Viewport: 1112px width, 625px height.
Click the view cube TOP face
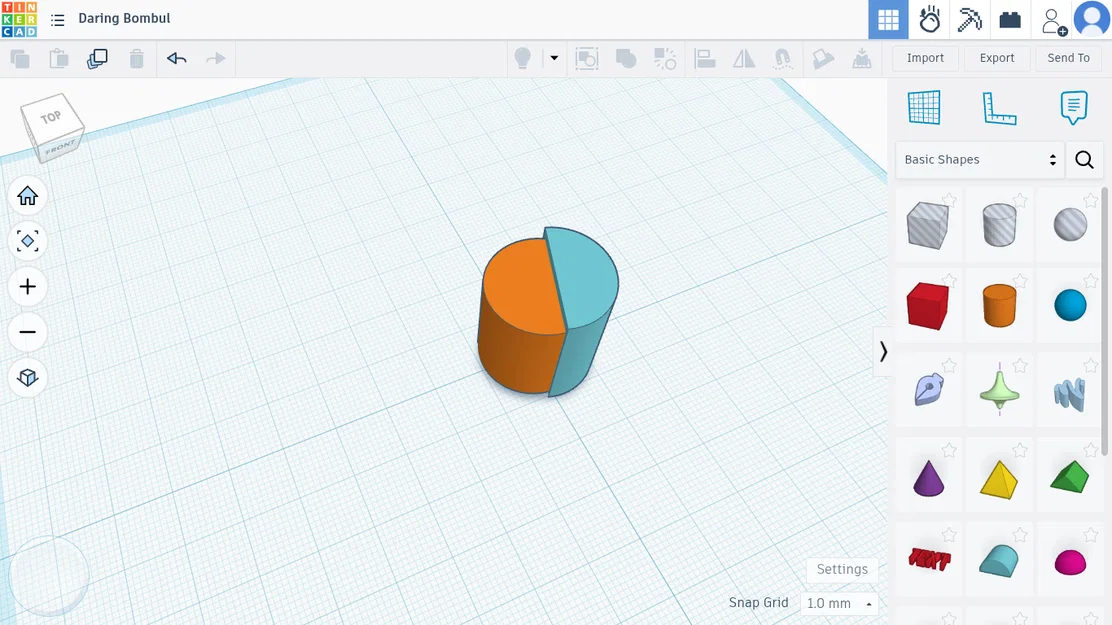point(51,116)
